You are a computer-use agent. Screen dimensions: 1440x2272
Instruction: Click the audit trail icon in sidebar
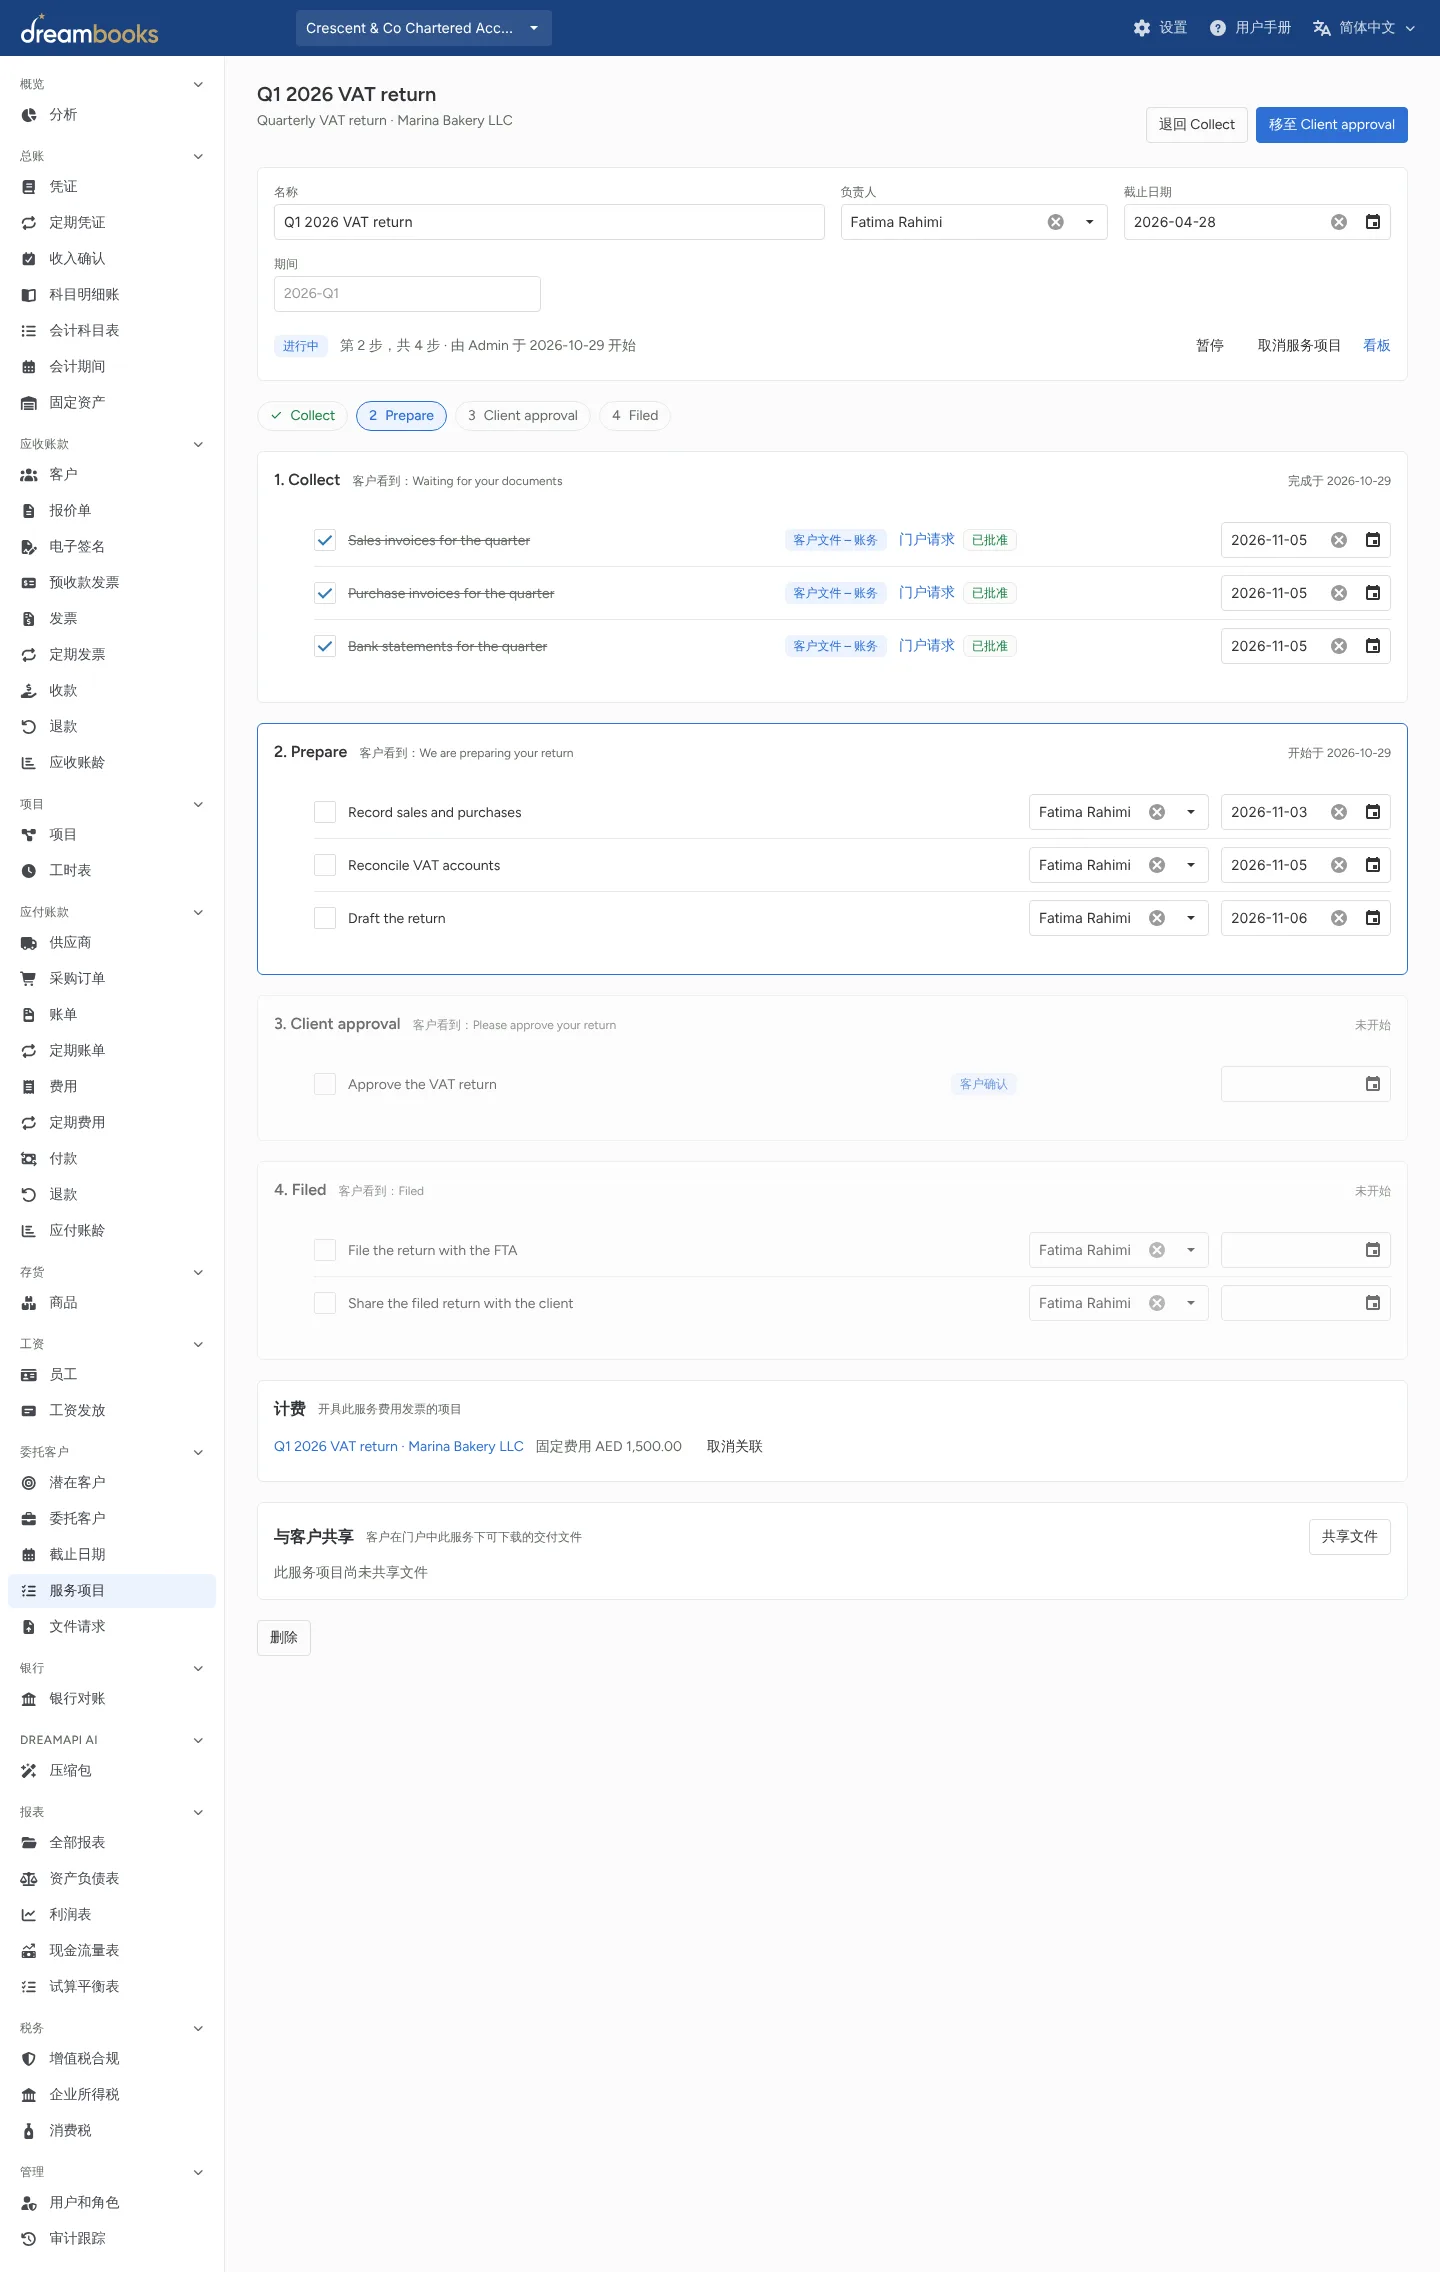pos(29,2239)
